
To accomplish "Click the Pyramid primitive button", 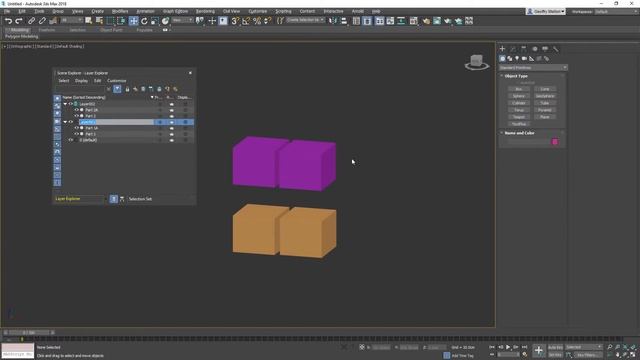I will click(x=544, y=110).
